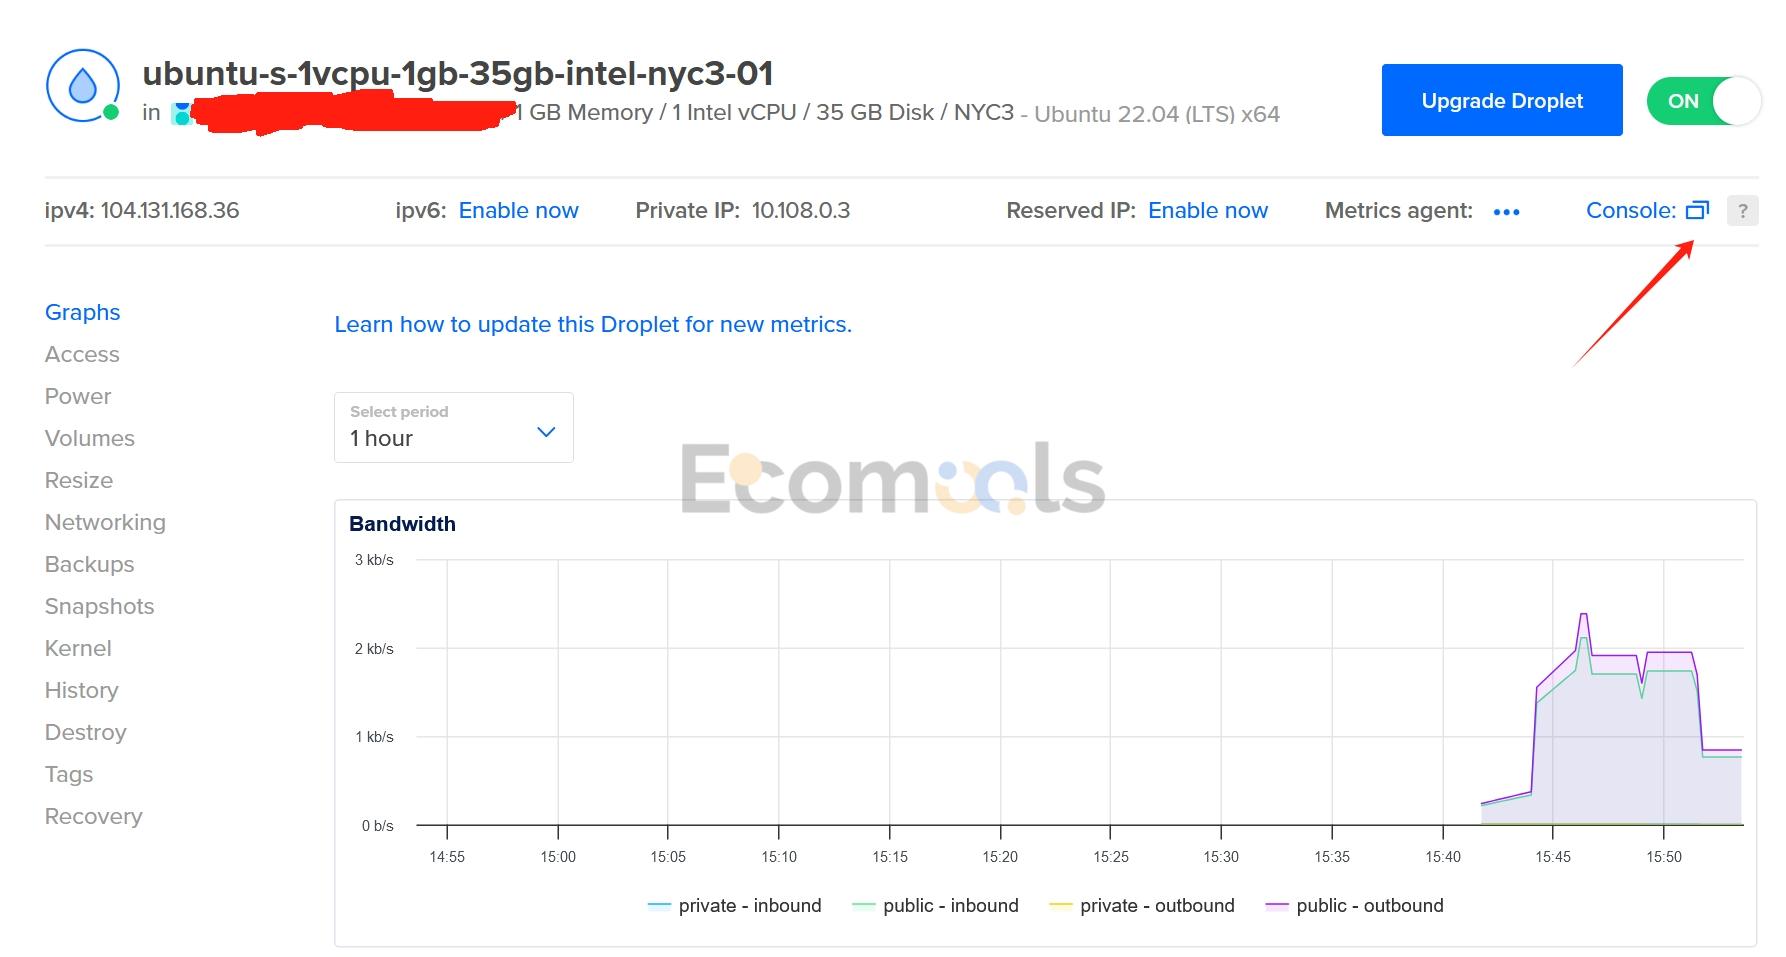Click the Bandwidth chart title
The image size is (1786, 957).
[402, 524]
